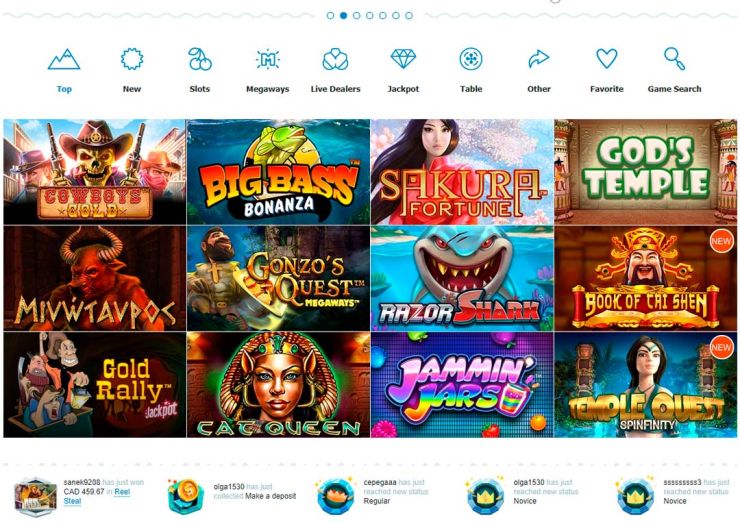The image size is (740, 522).
Task: Launch Gonzo's Quest Megaways tile
Action: coord(278,278)
